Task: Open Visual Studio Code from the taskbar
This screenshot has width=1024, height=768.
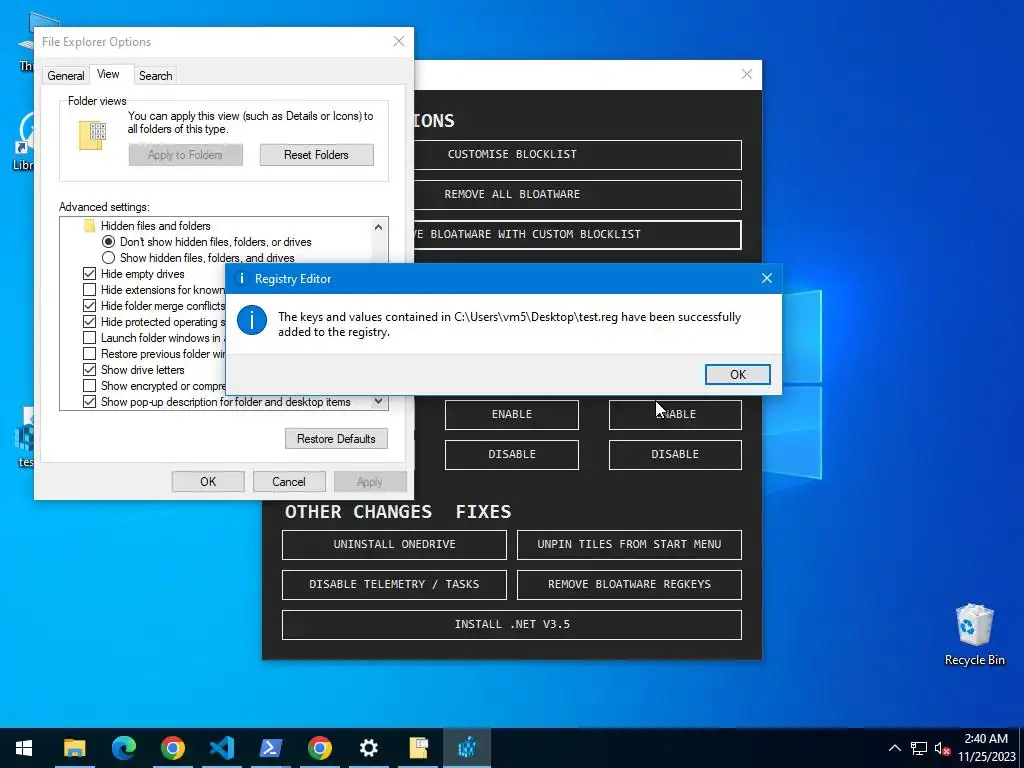Action: pyautogui.click(x=221, y=748)
